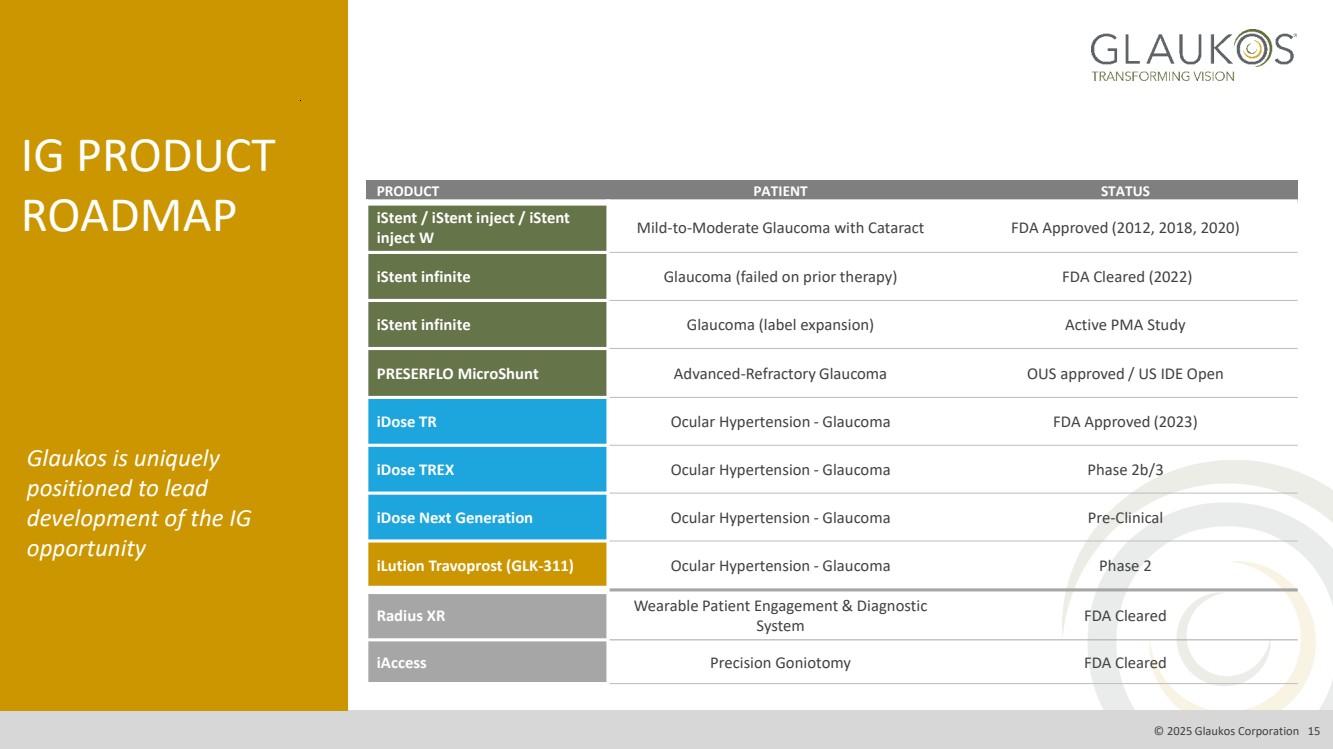Click the FDA Cleared (2022) status
The image size is (1333, 749).
coord(1126,277)
